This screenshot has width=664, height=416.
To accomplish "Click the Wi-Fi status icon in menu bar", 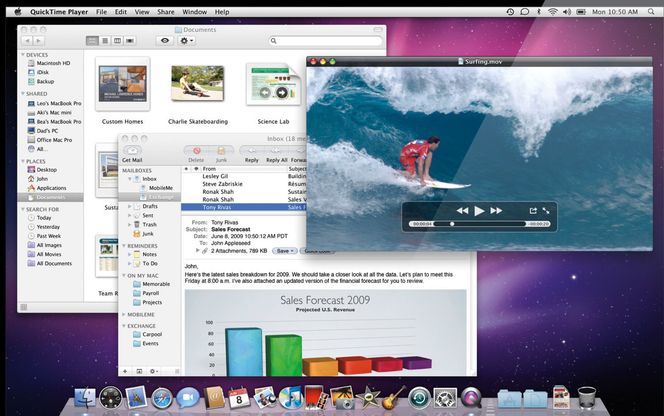I will coord(553,12).
